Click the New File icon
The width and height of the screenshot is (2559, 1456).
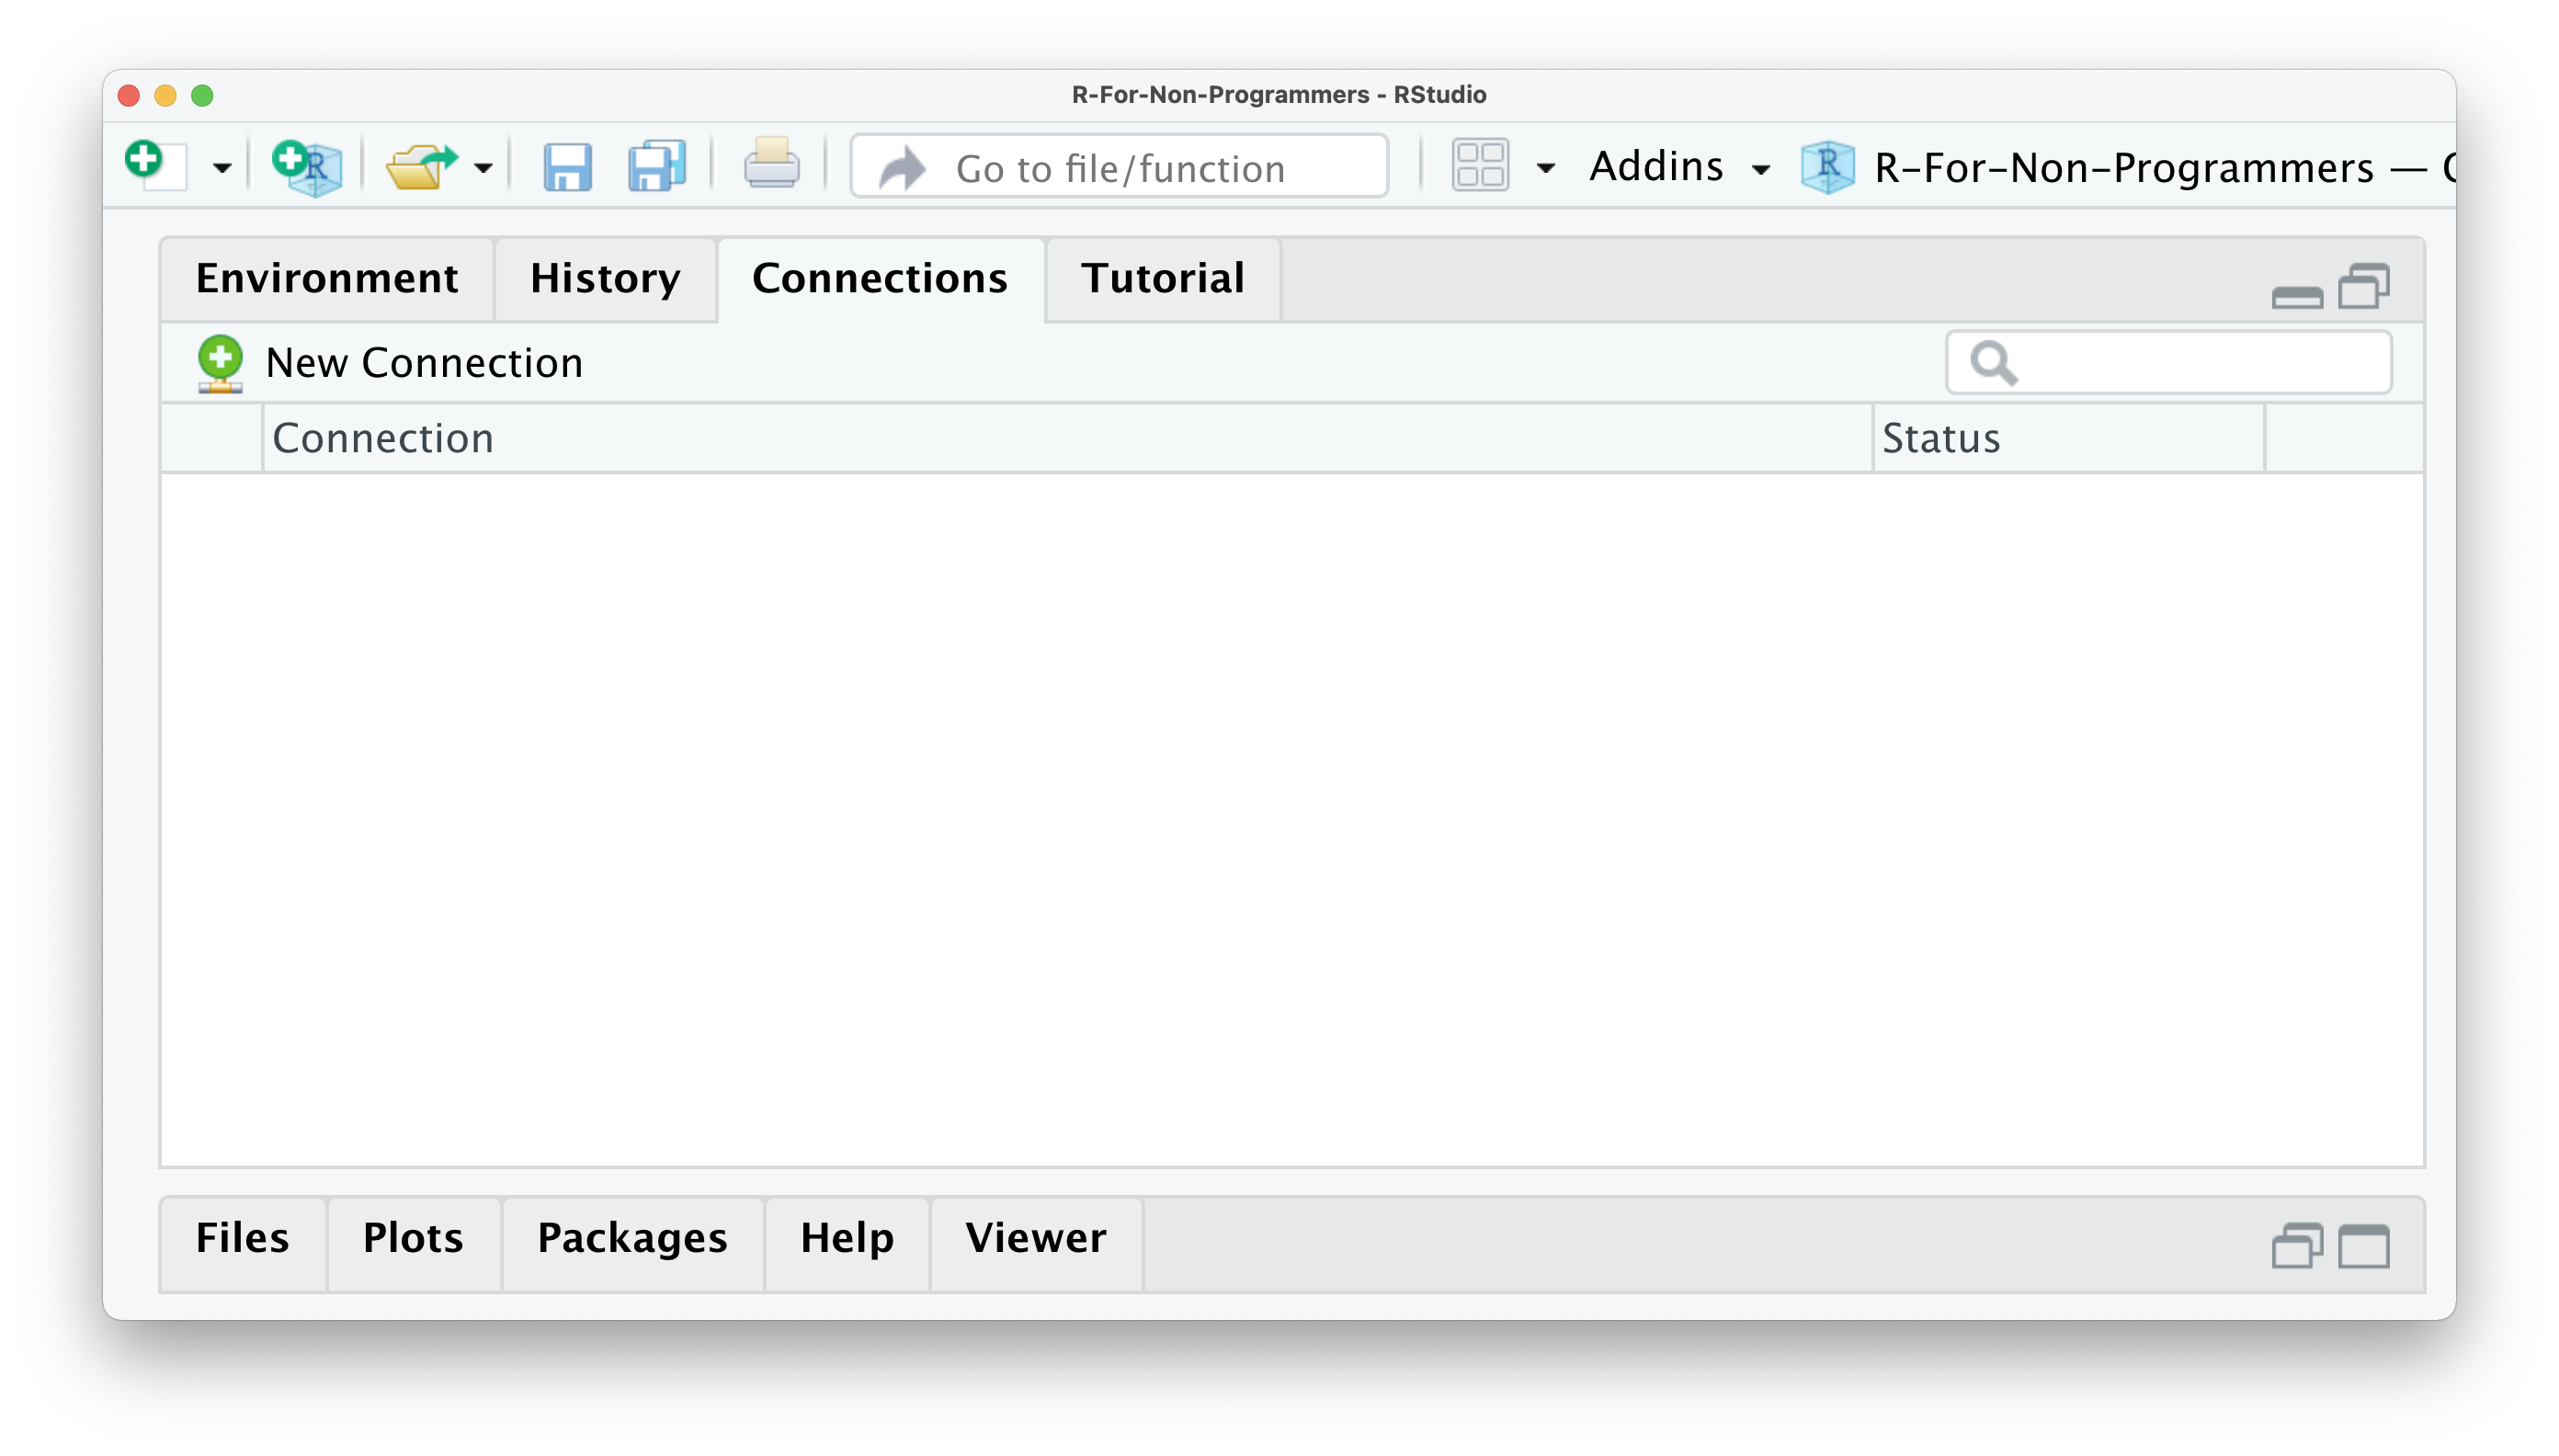coord(155,165)
